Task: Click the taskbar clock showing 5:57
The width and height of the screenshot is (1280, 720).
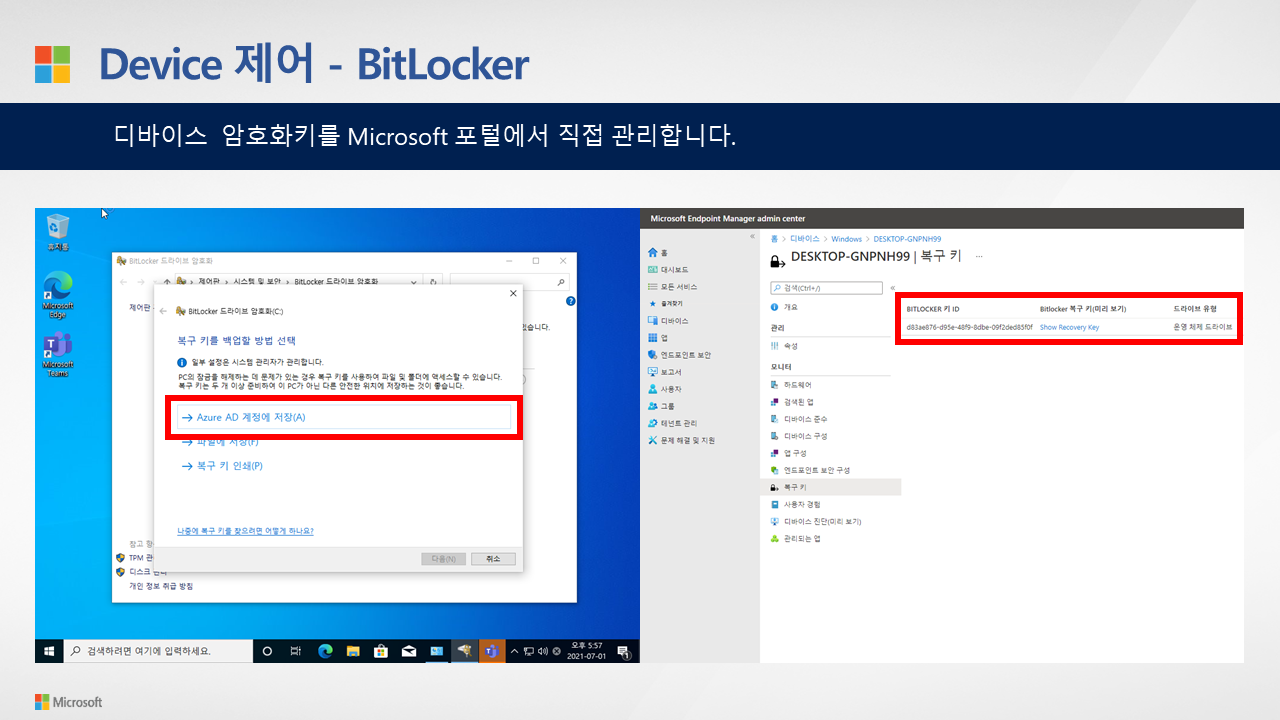Action: click(x=587, y=651)
